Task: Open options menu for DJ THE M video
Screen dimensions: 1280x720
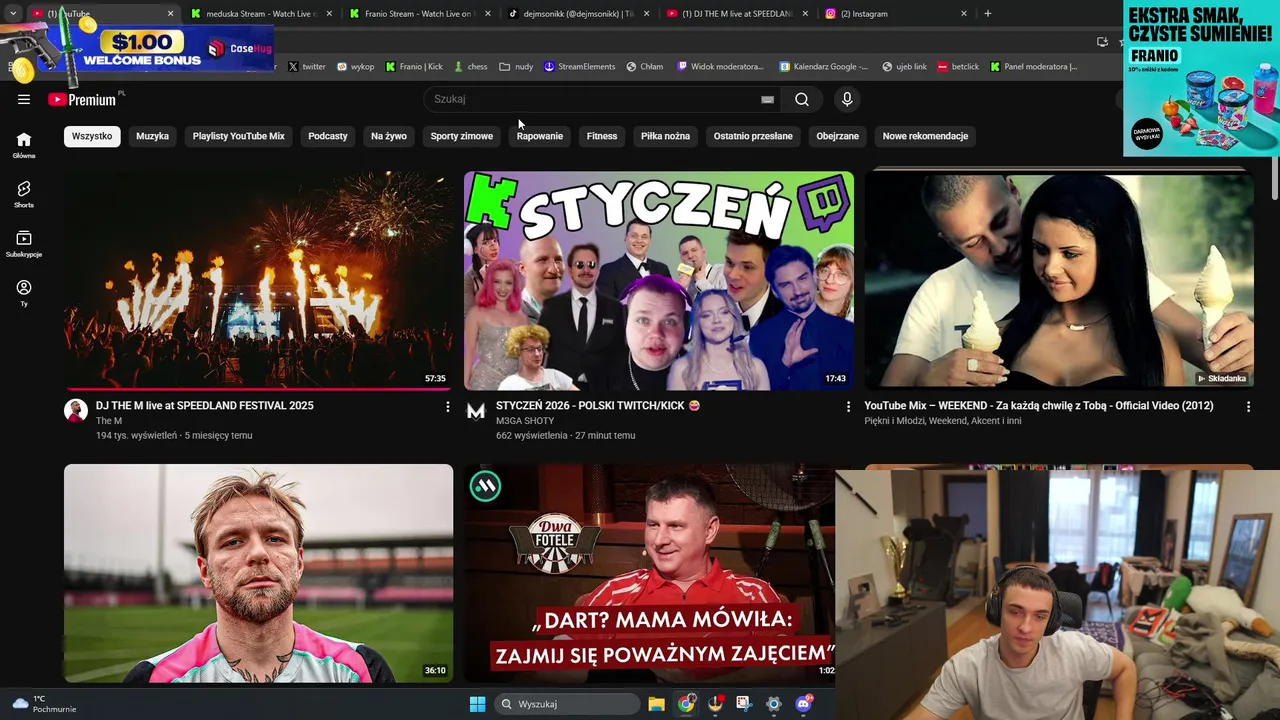Action: [x=447, y=407]
